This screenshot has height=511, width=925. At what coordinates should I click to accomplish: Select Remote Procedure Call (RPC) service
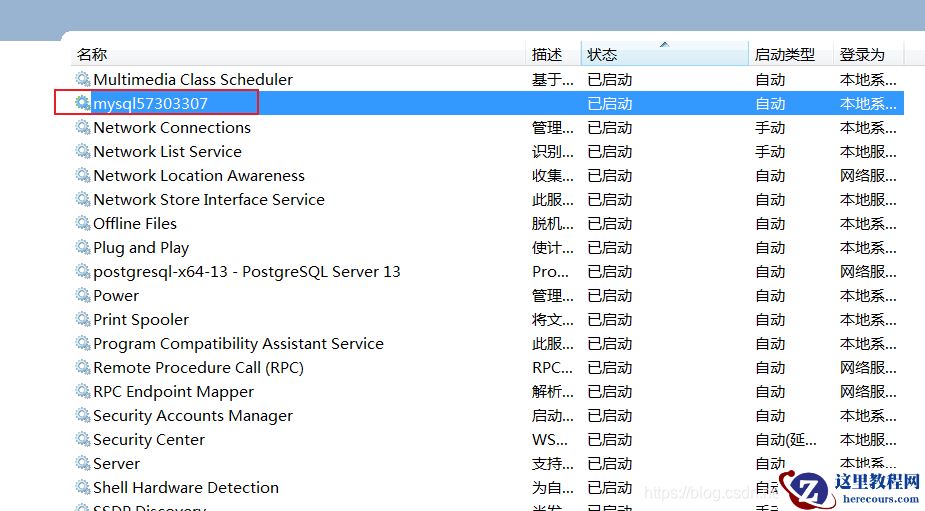(x=198, y=367)
